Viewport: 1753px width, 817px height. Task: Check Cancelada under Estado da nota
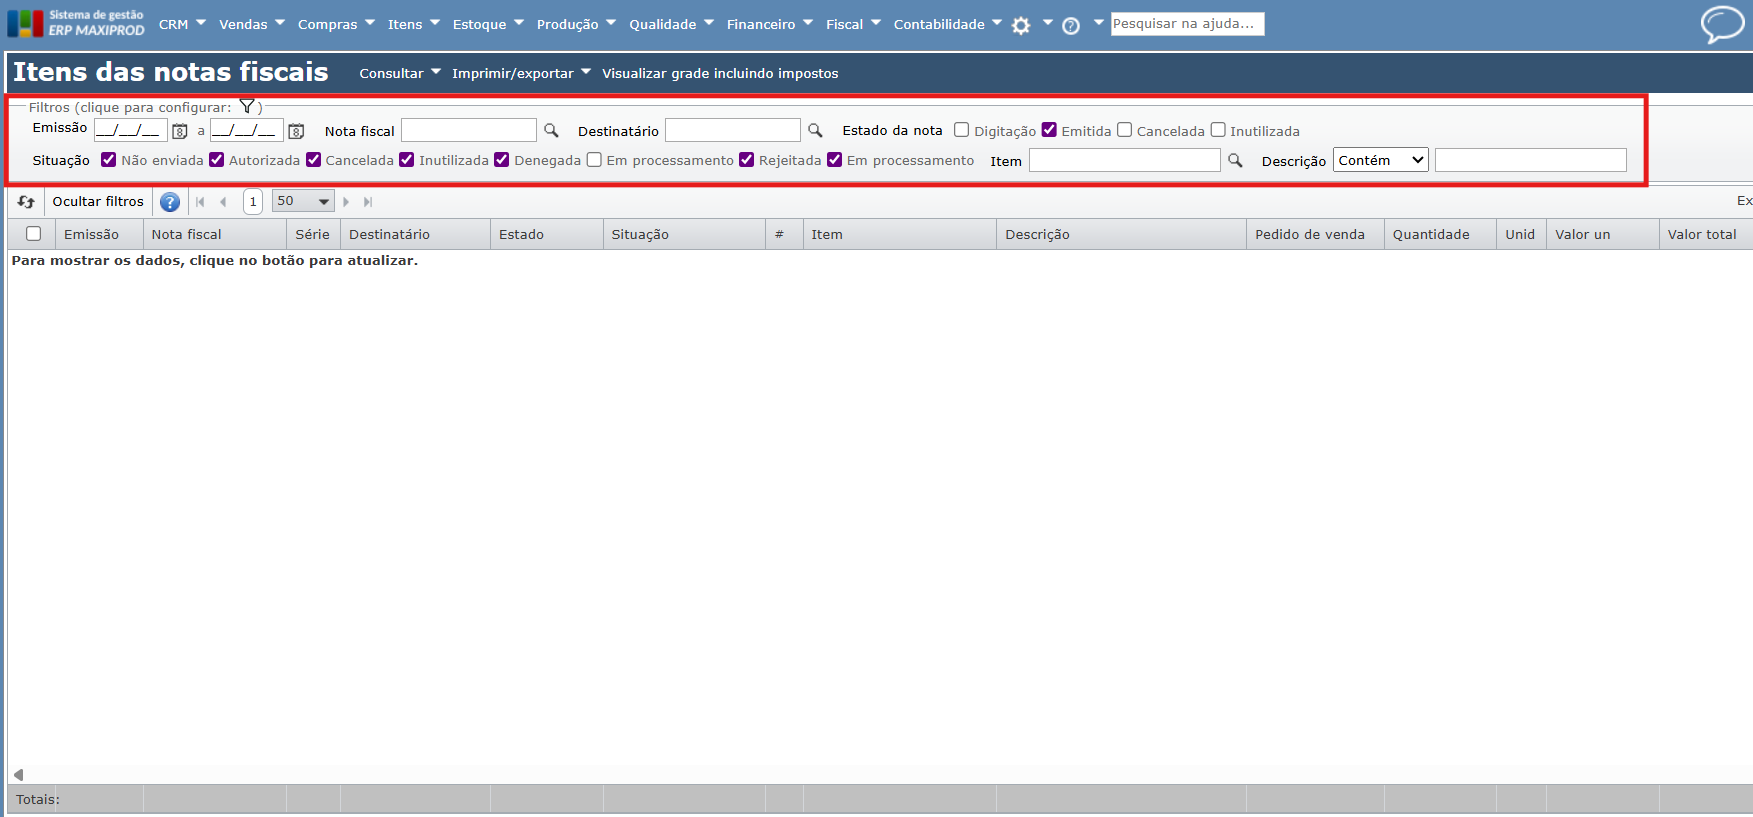(x=1124, y=130)
